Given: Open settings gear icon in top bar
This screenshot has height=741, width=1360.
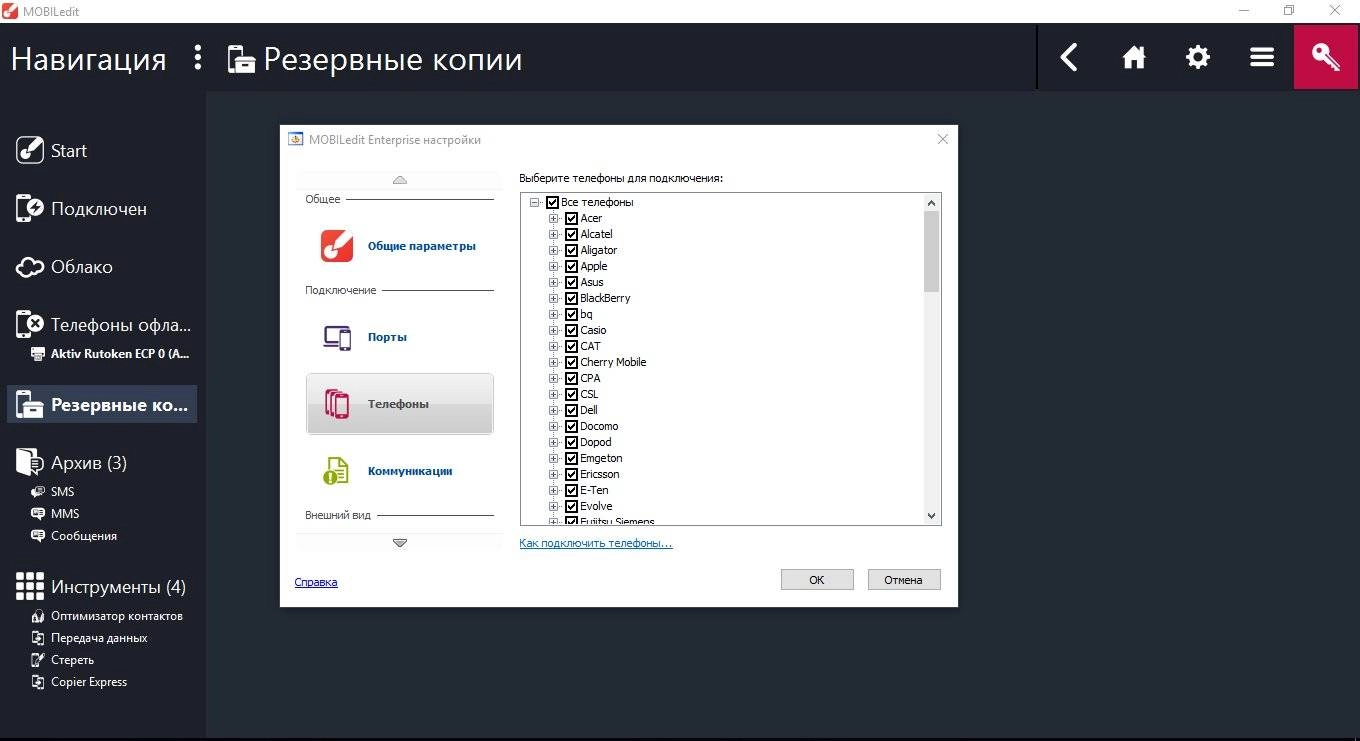Looking at the screenshot, I should click(1197, 57).
